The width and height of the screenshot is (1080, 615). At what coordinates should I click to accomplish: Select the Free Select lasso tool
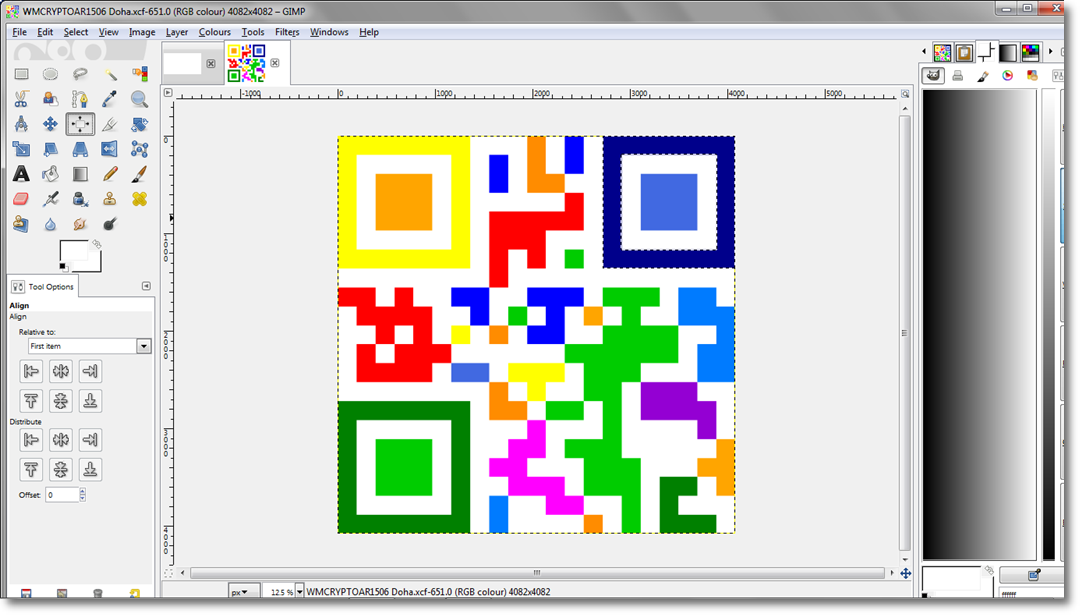80,74
